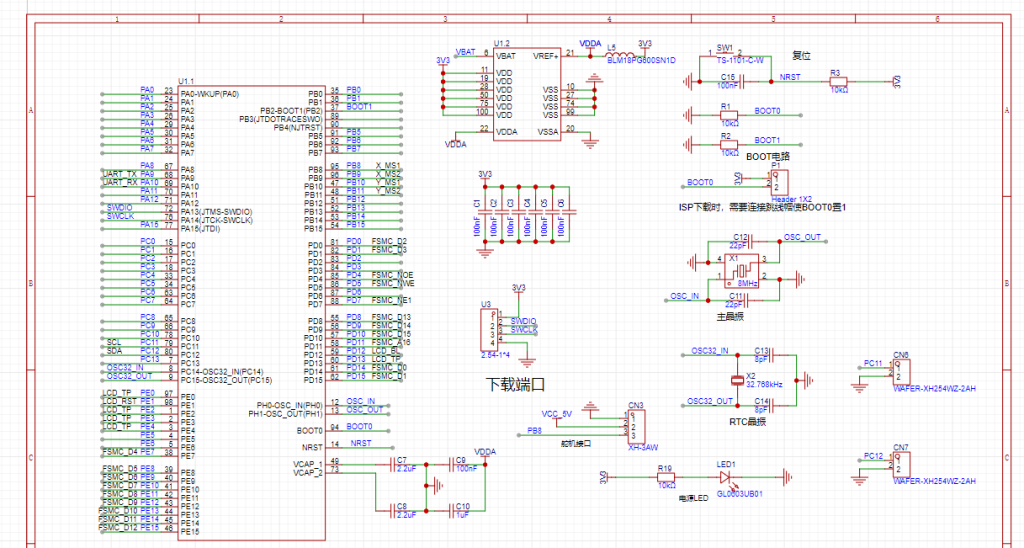
Task: Click the CN7 WAFER connector
Action: 901,463
